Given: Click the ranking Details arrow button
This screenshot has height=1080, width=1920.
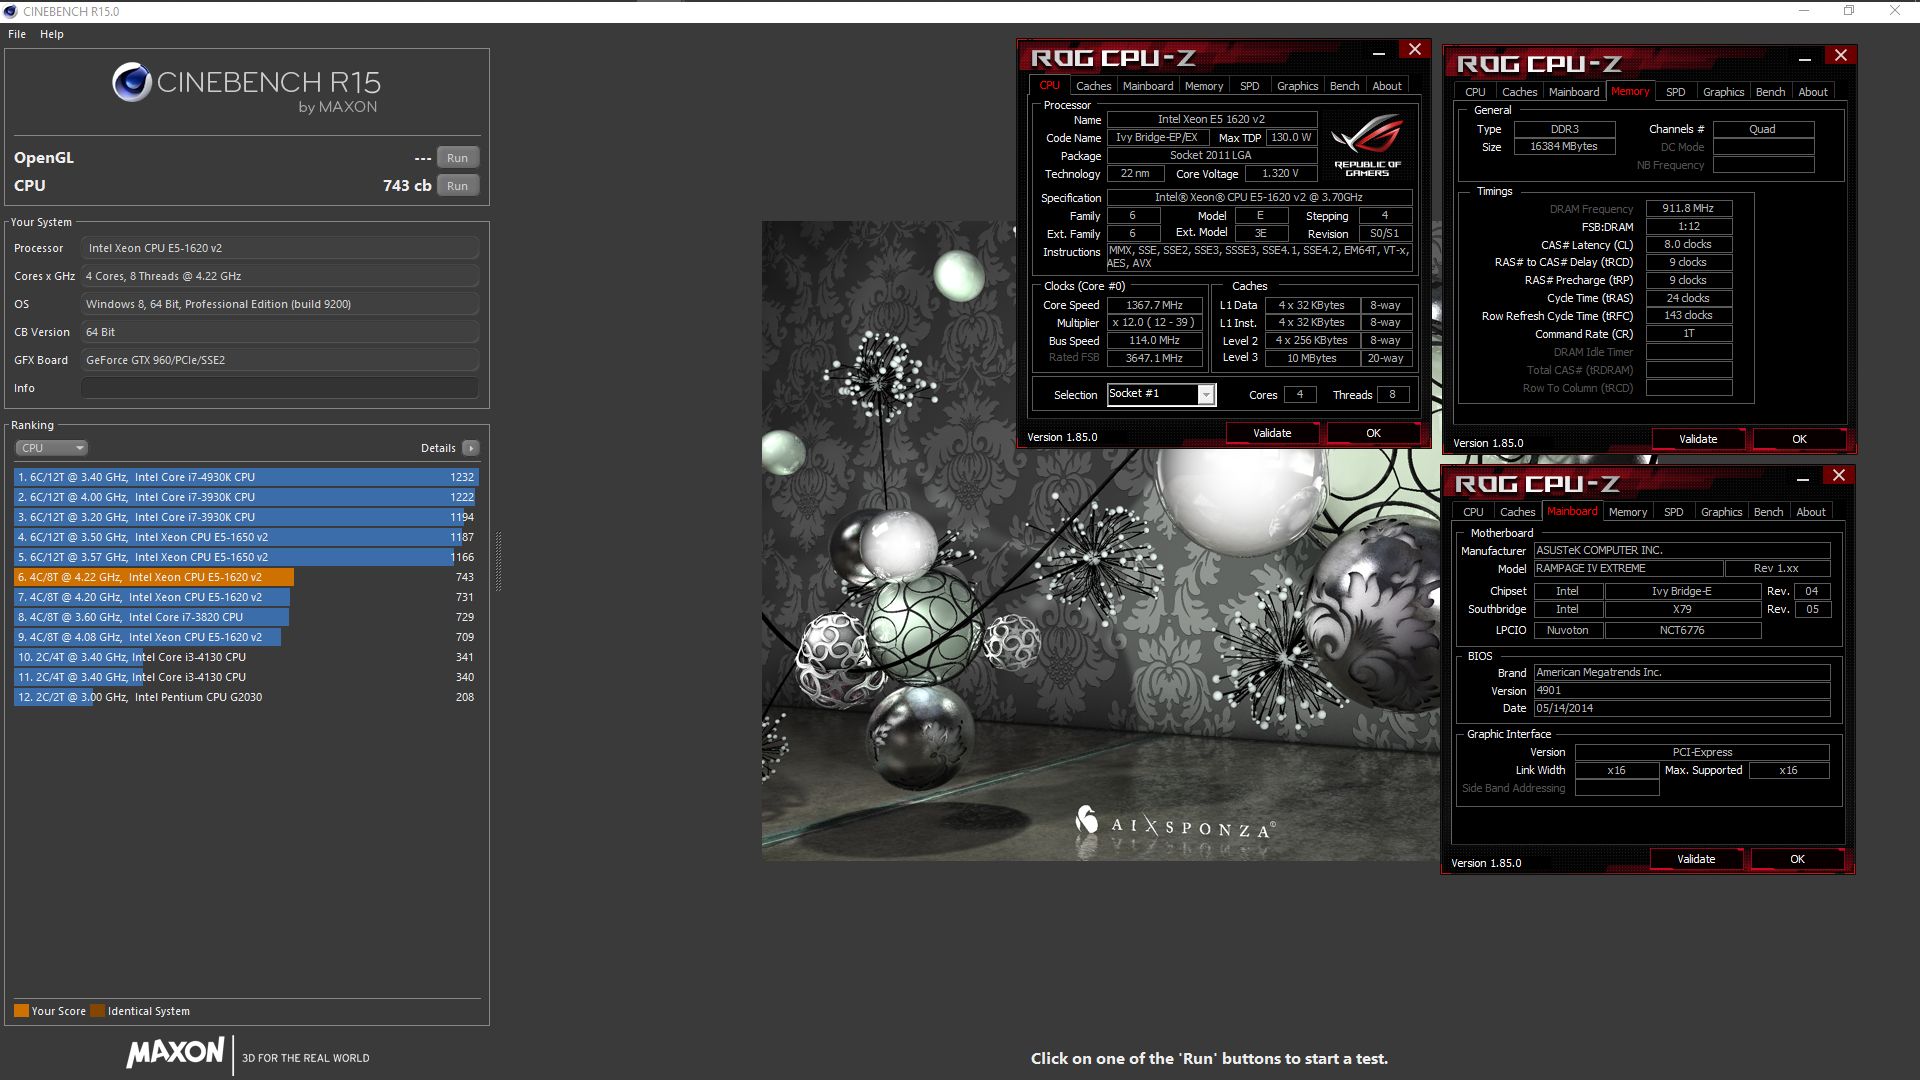Looking at the screenshot, I should (471, 448).
